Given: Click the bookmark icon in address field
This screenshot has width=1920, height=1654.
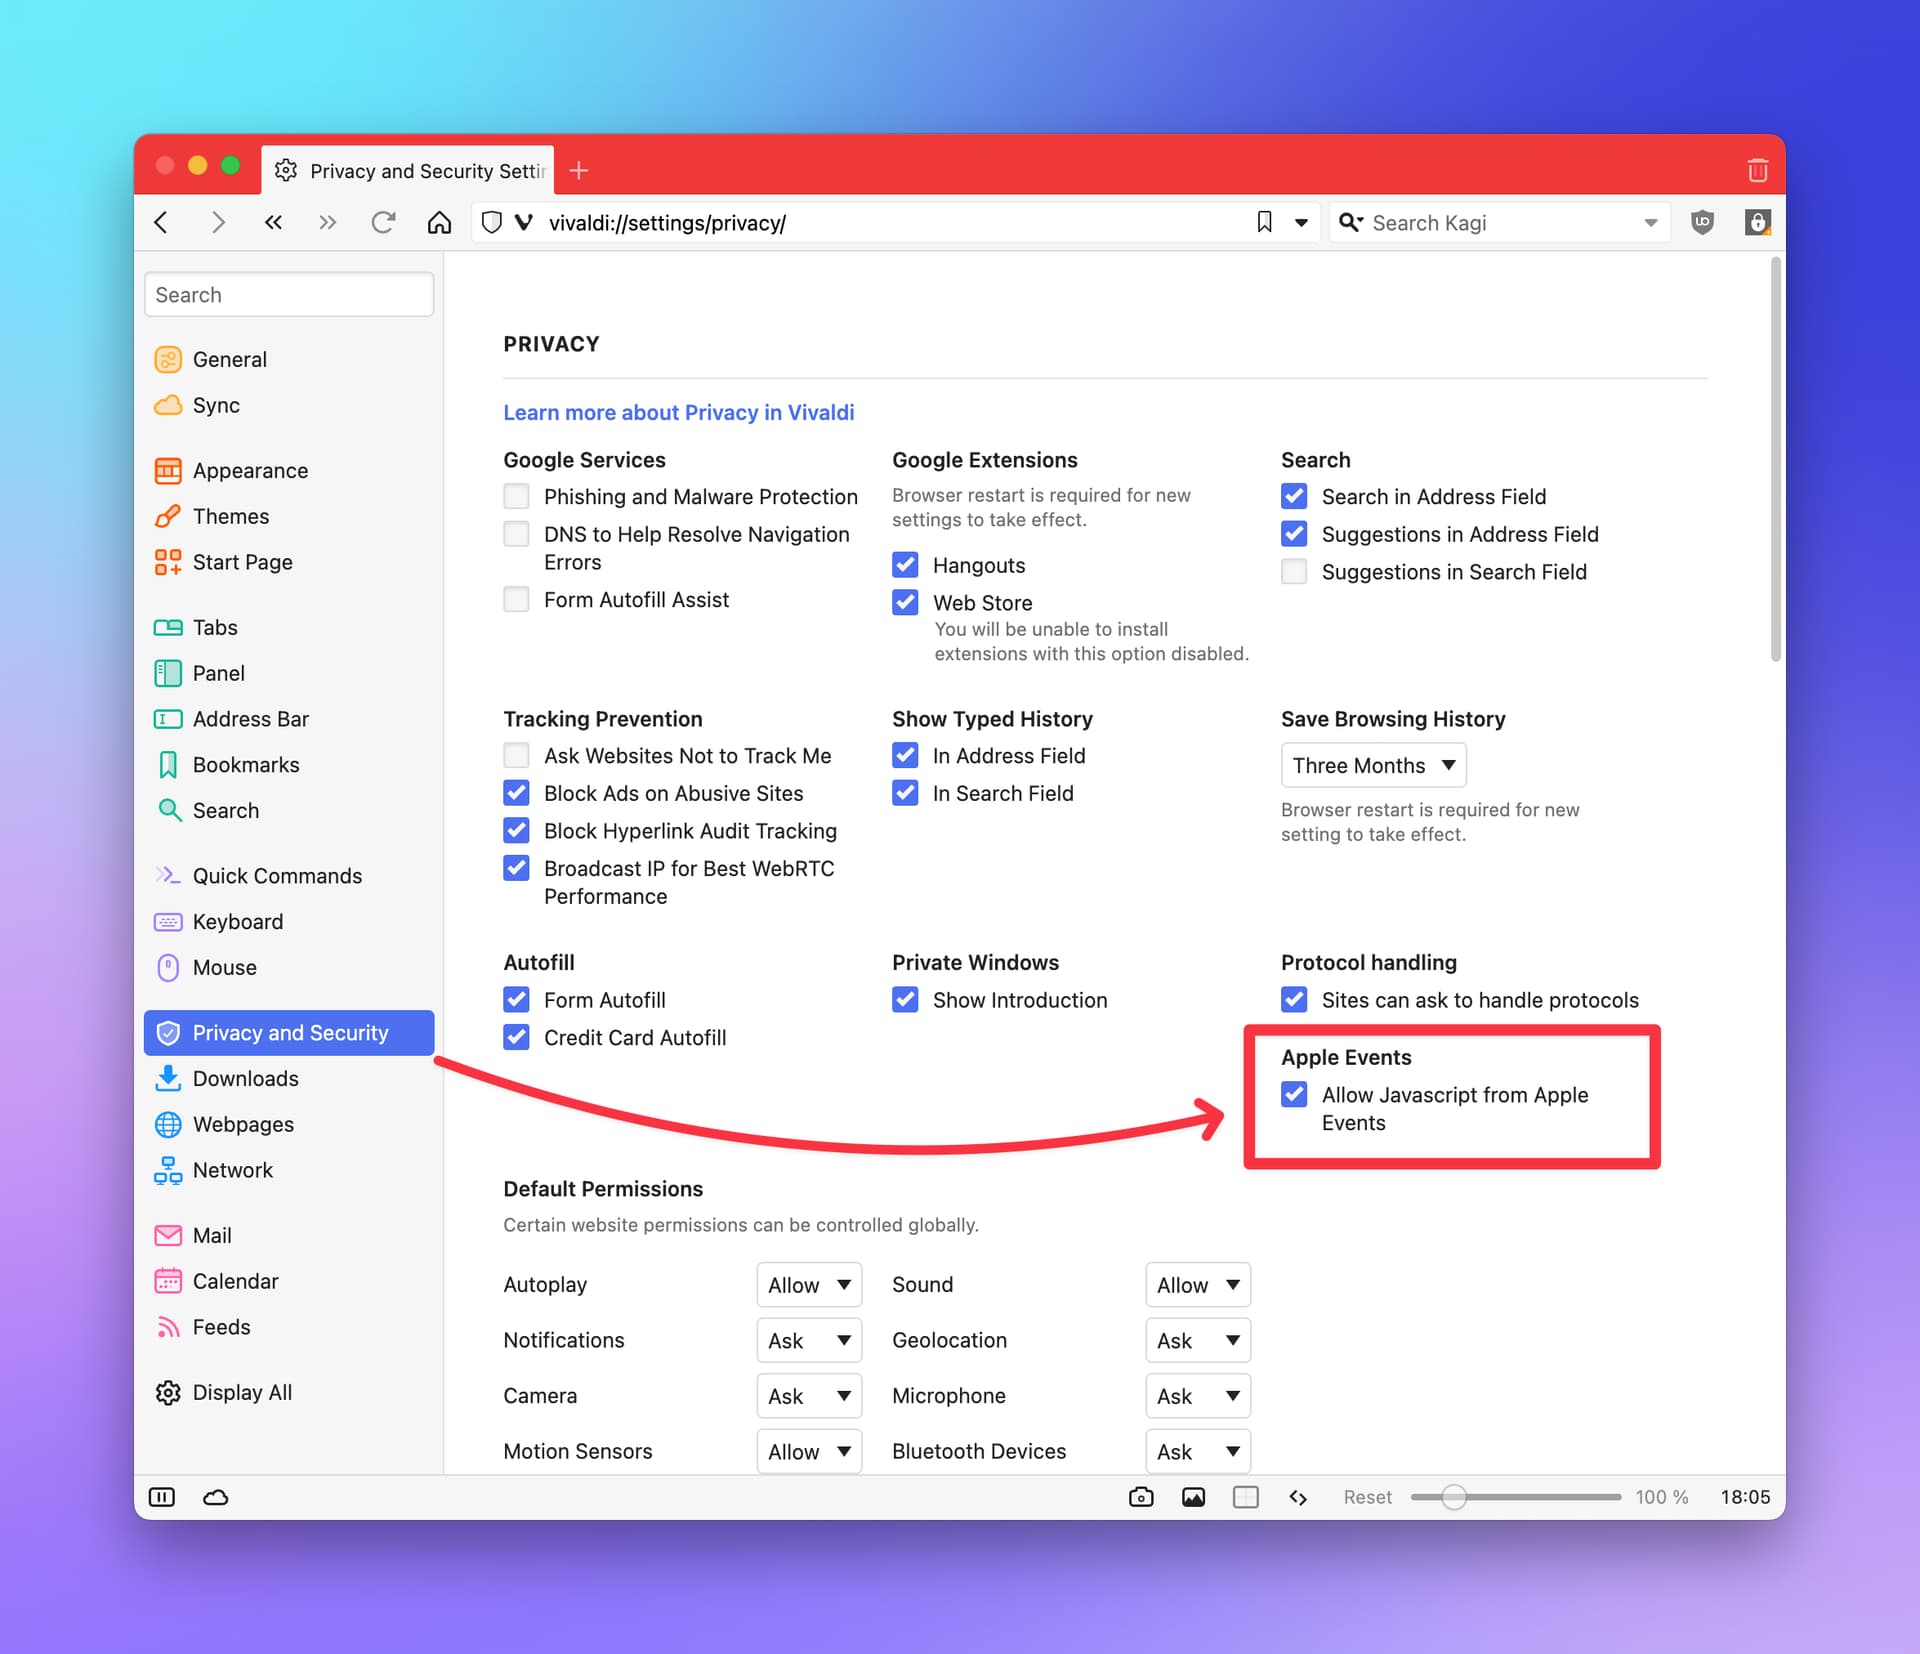Looking at the screenshot, I should point(1264,222).
